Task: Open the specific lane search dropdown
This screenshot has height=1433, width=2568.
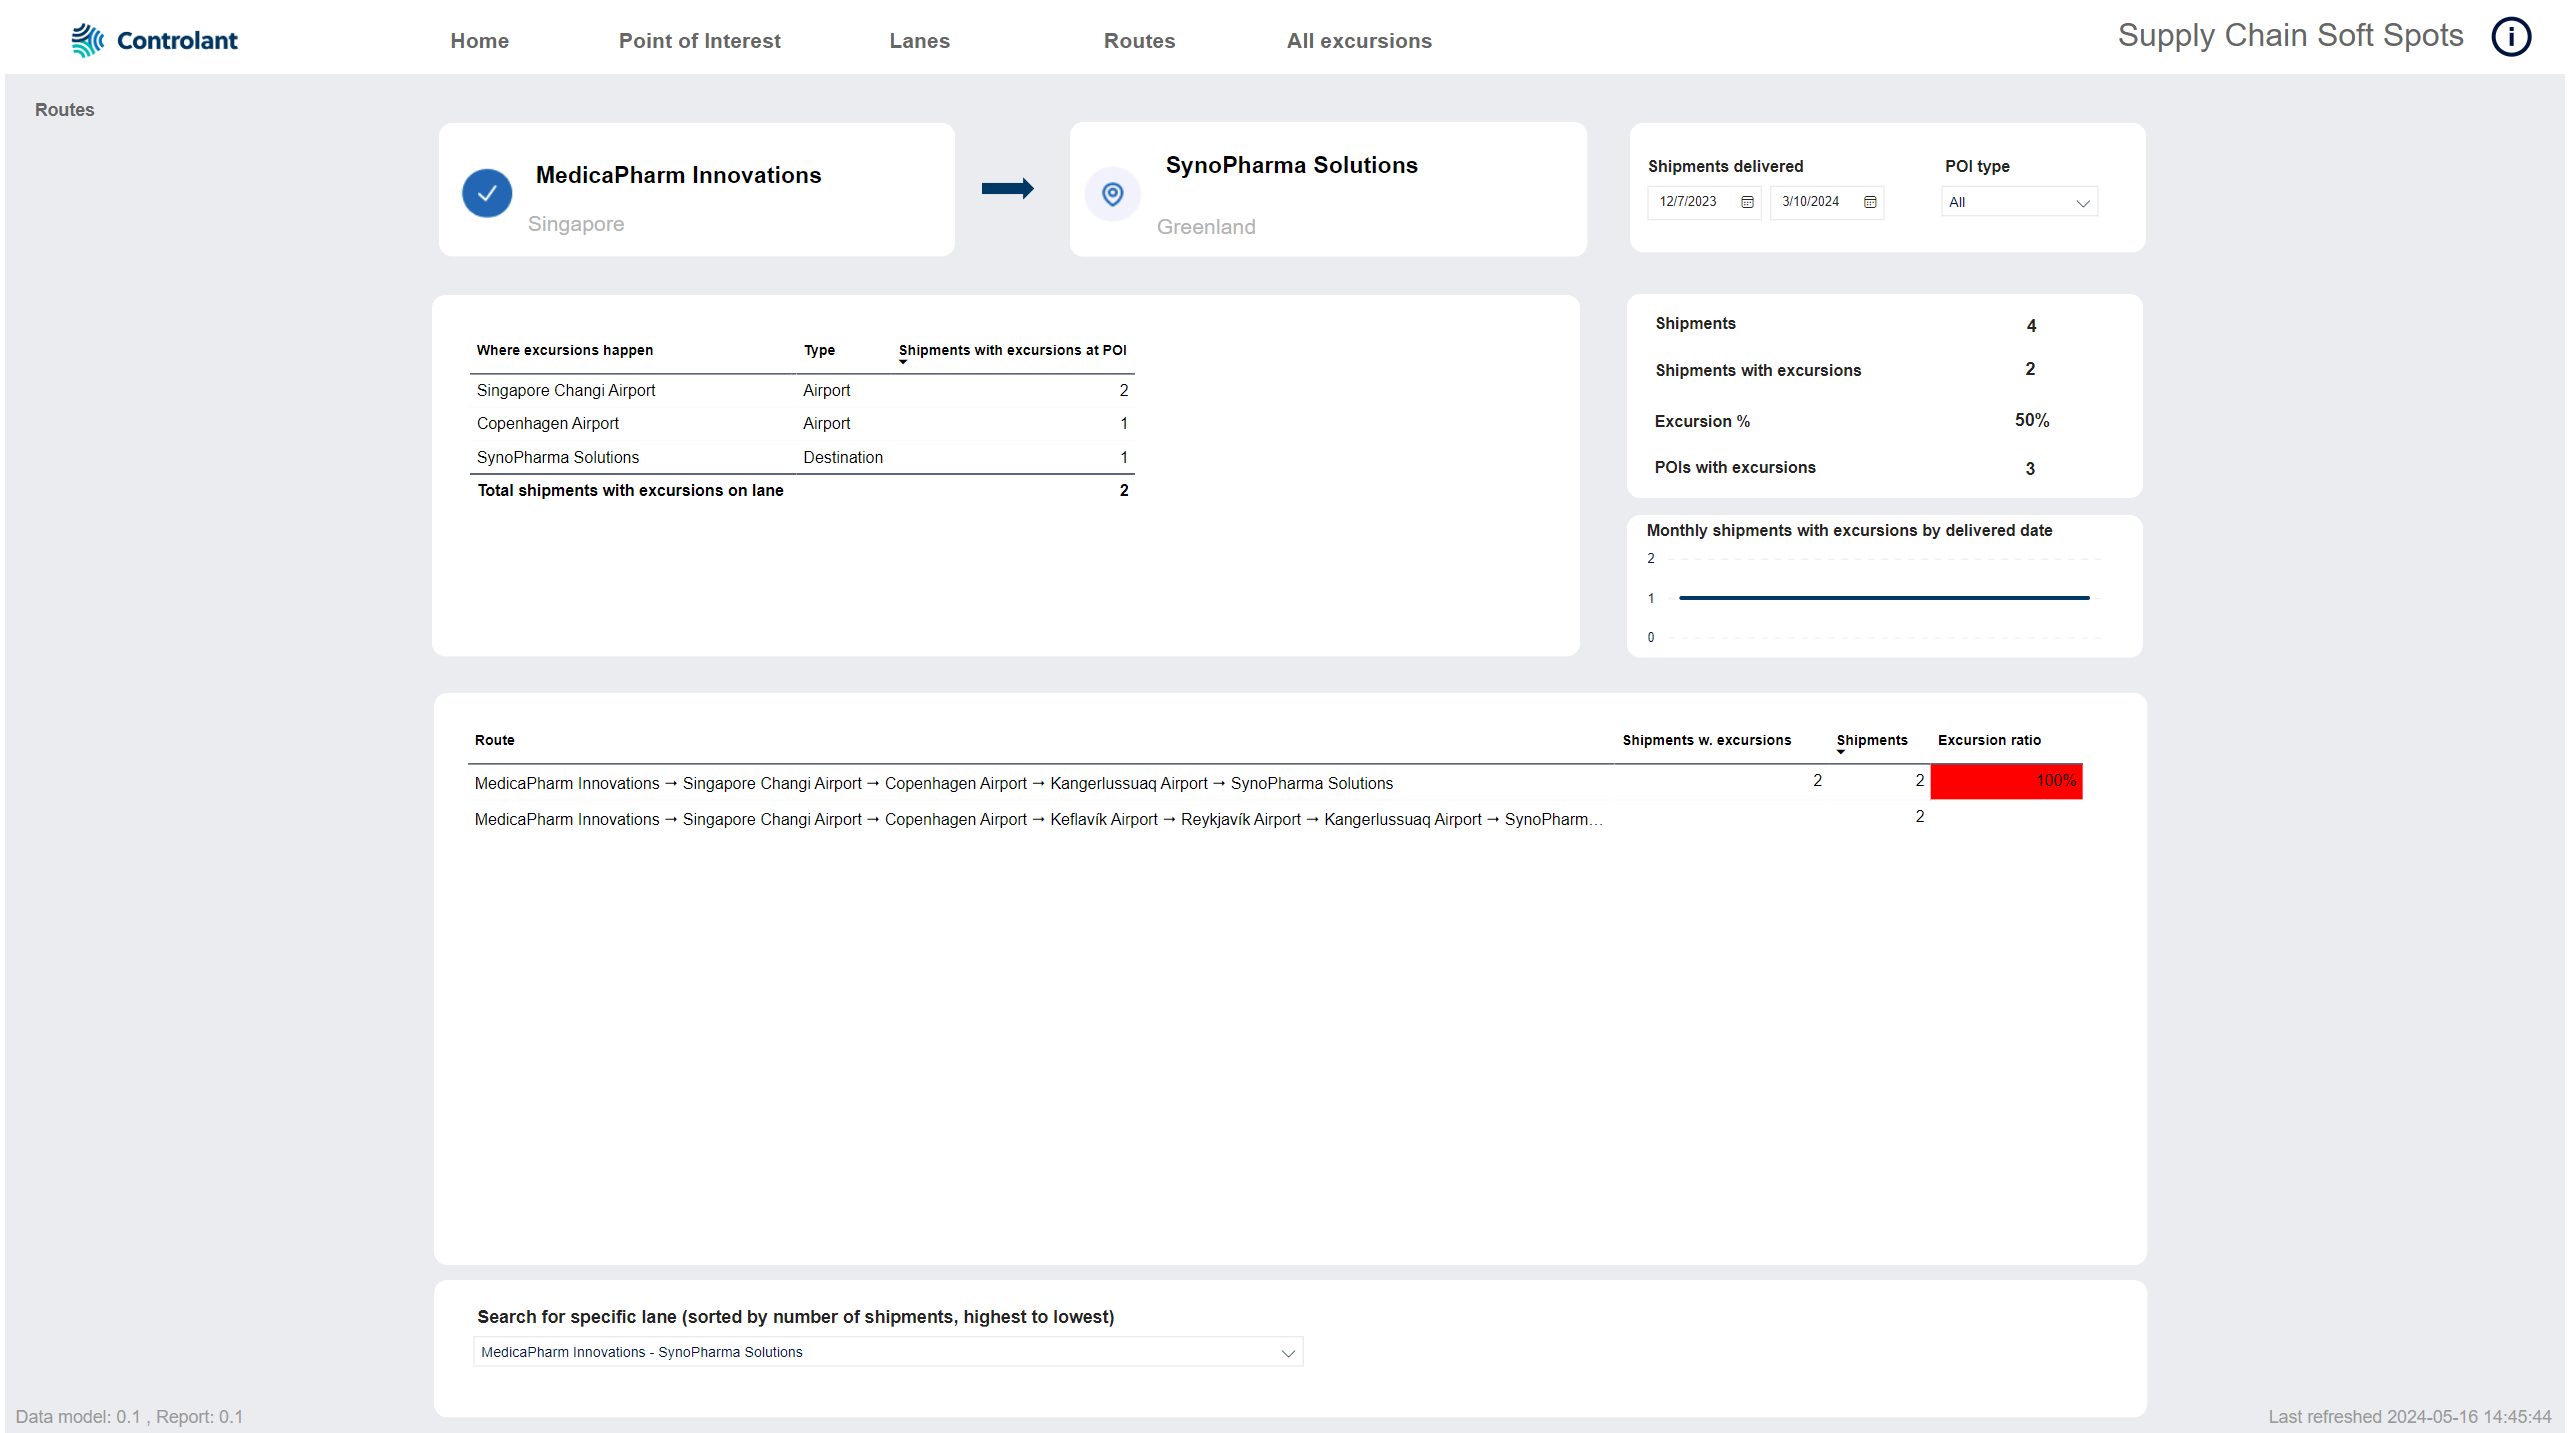Action: click(888, 1352)
